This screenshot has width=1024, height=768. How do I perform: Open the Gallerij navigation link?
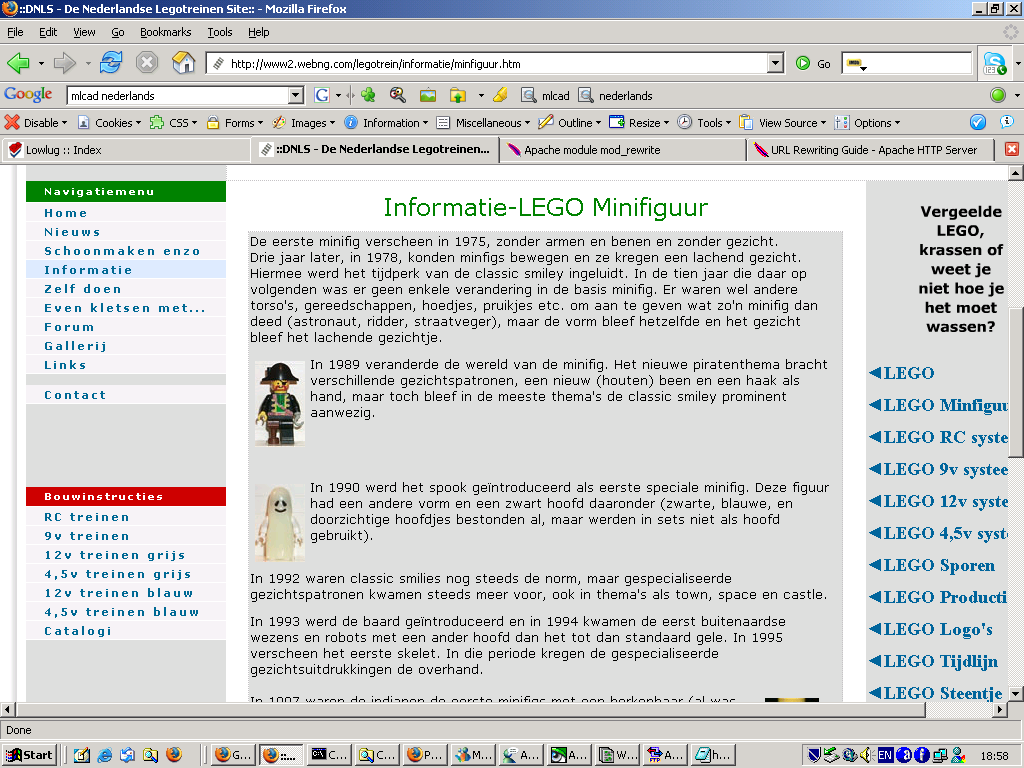(76, 346)
